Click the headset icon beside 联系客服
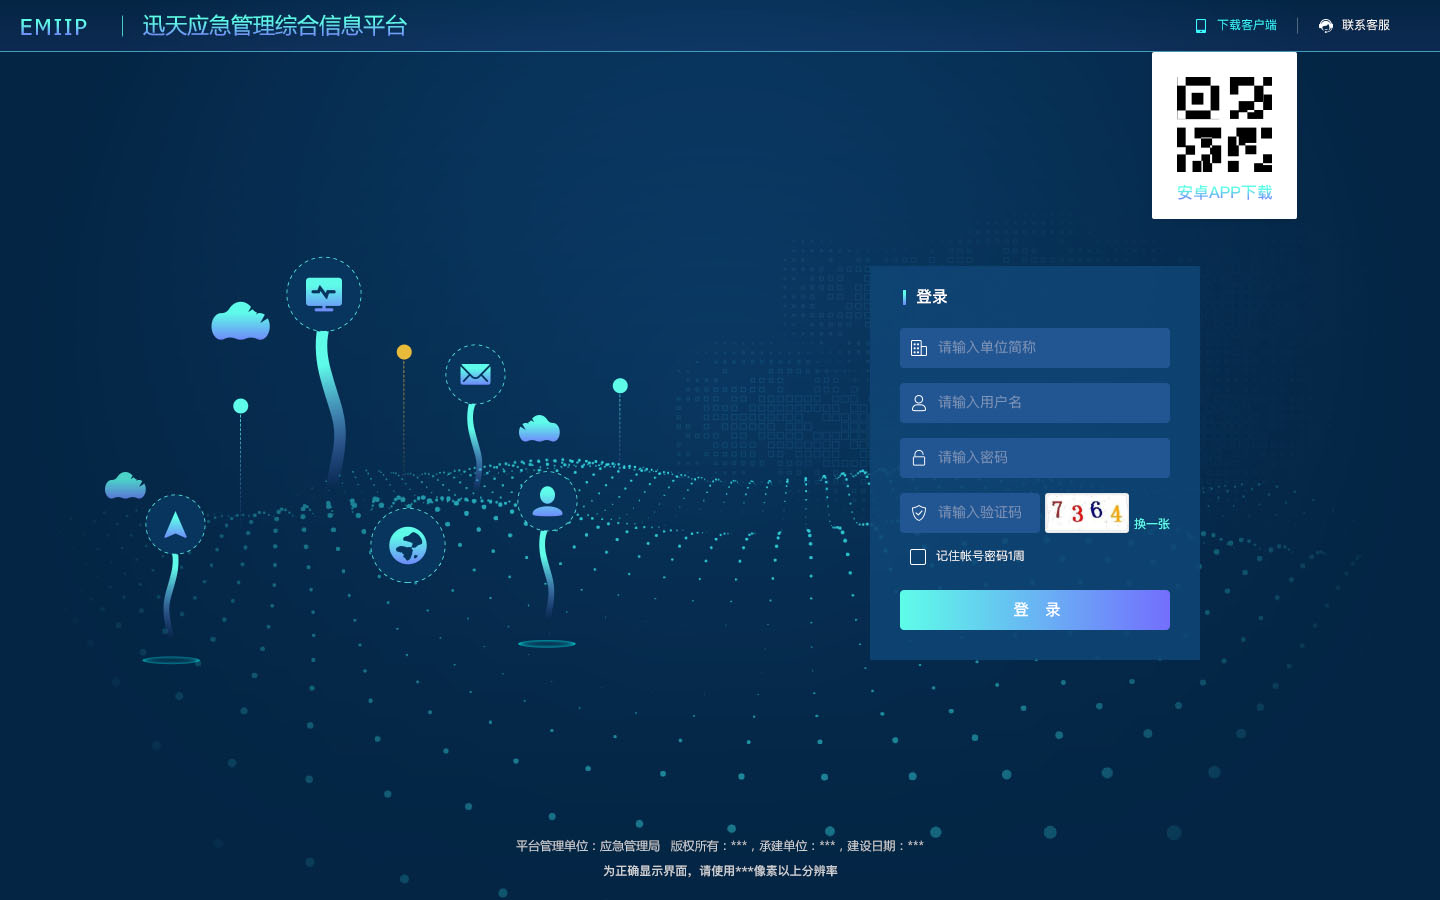 [1326, 26]
